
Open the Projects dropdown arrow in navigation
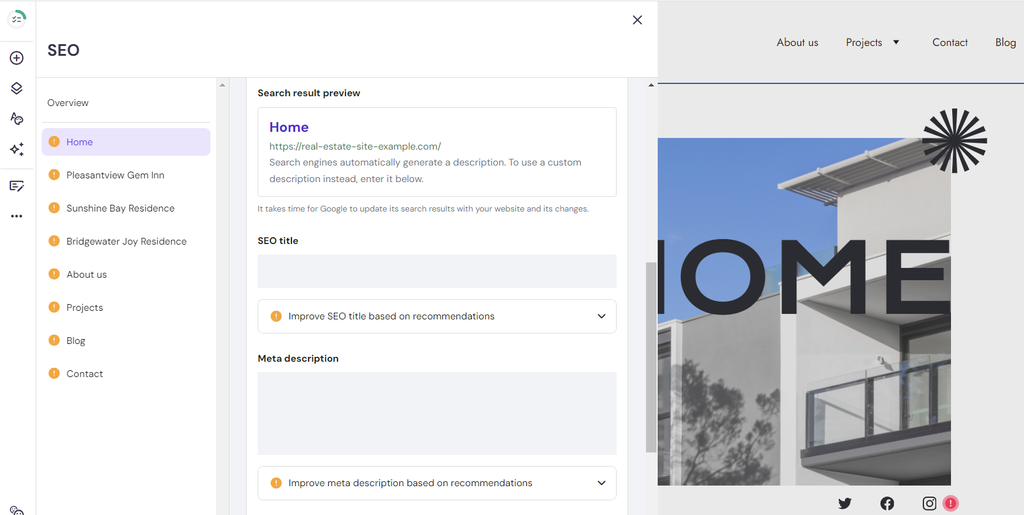click(x=896, y=42)
